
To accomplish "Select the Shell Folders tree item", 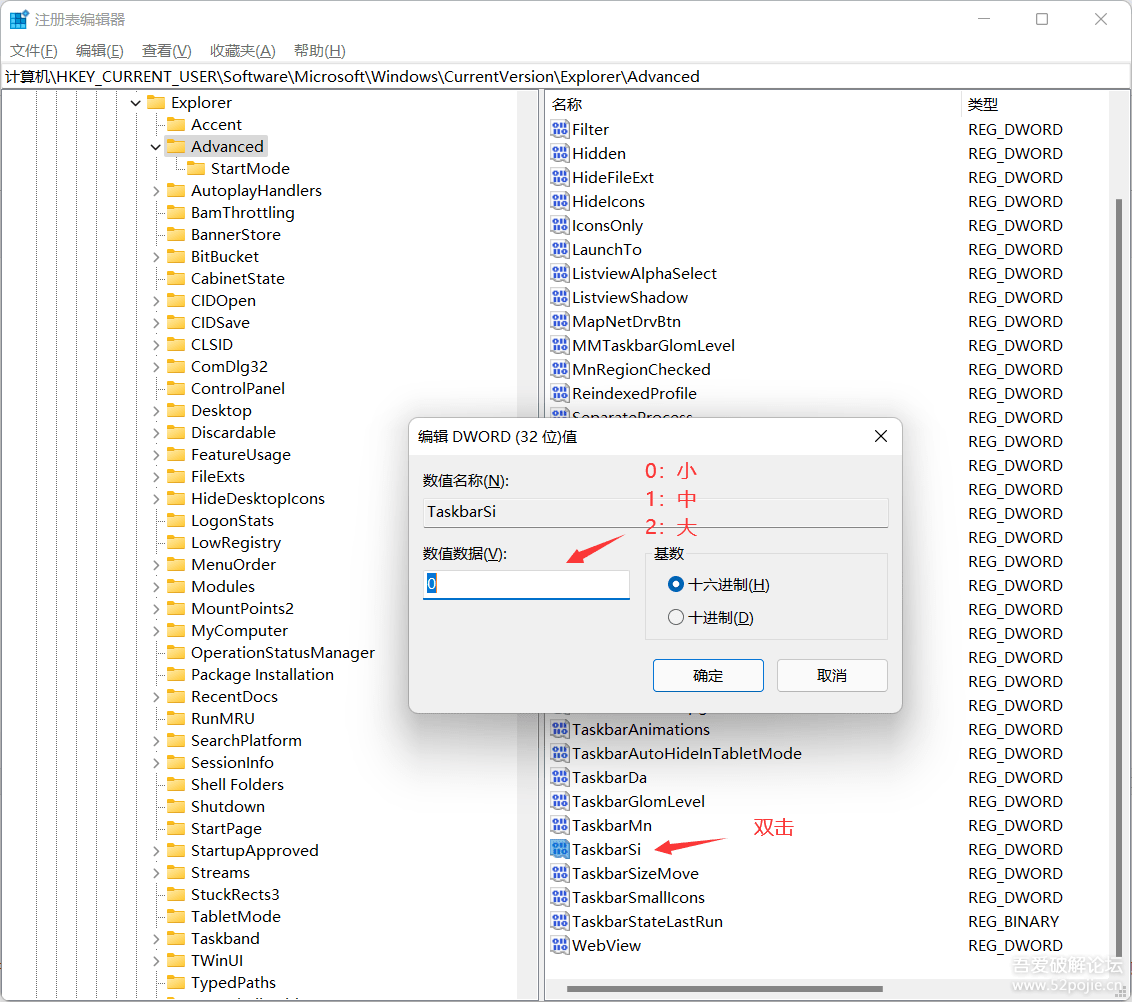I will click(237, 784).
